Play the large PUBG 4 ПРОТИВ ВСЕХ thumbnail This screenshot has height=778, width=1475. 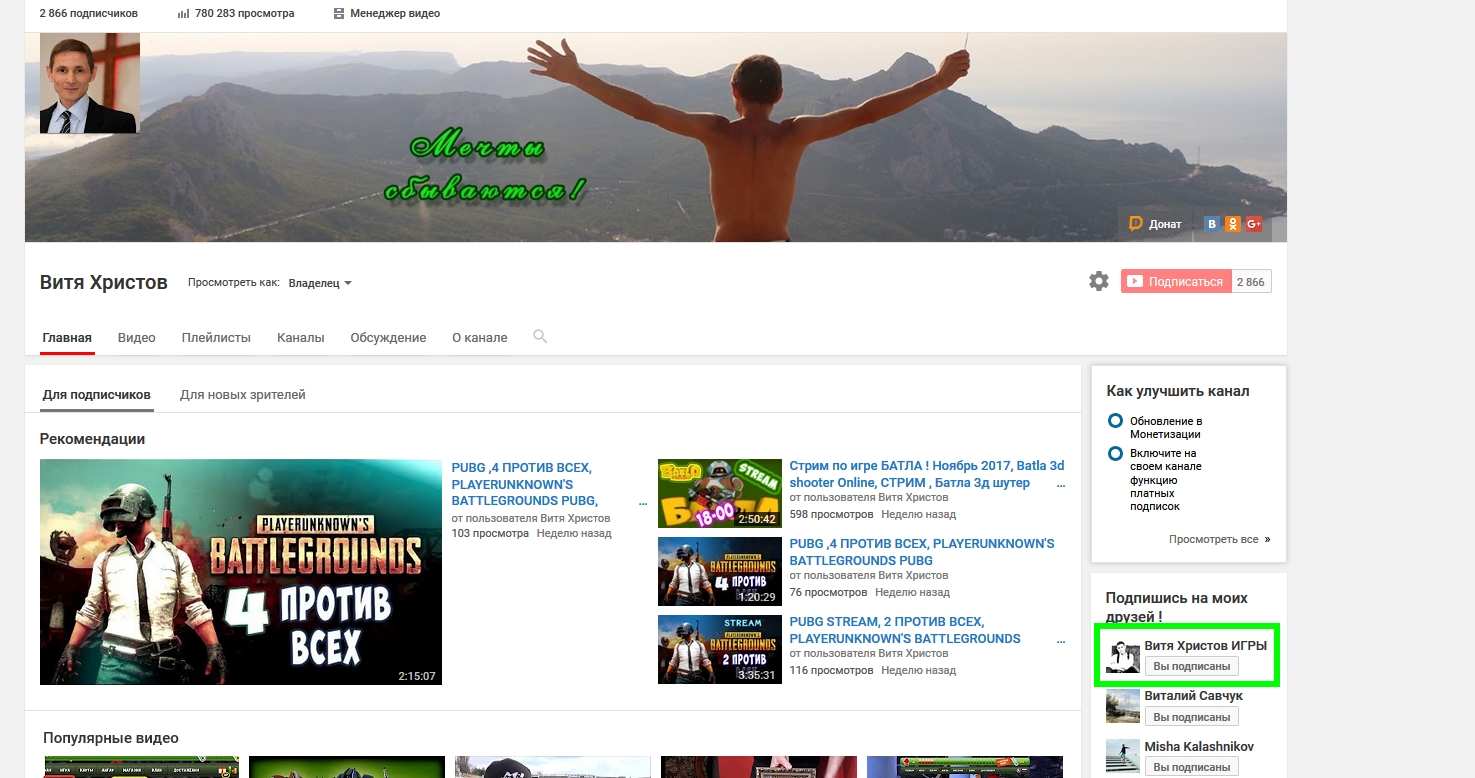coord(241,572)
